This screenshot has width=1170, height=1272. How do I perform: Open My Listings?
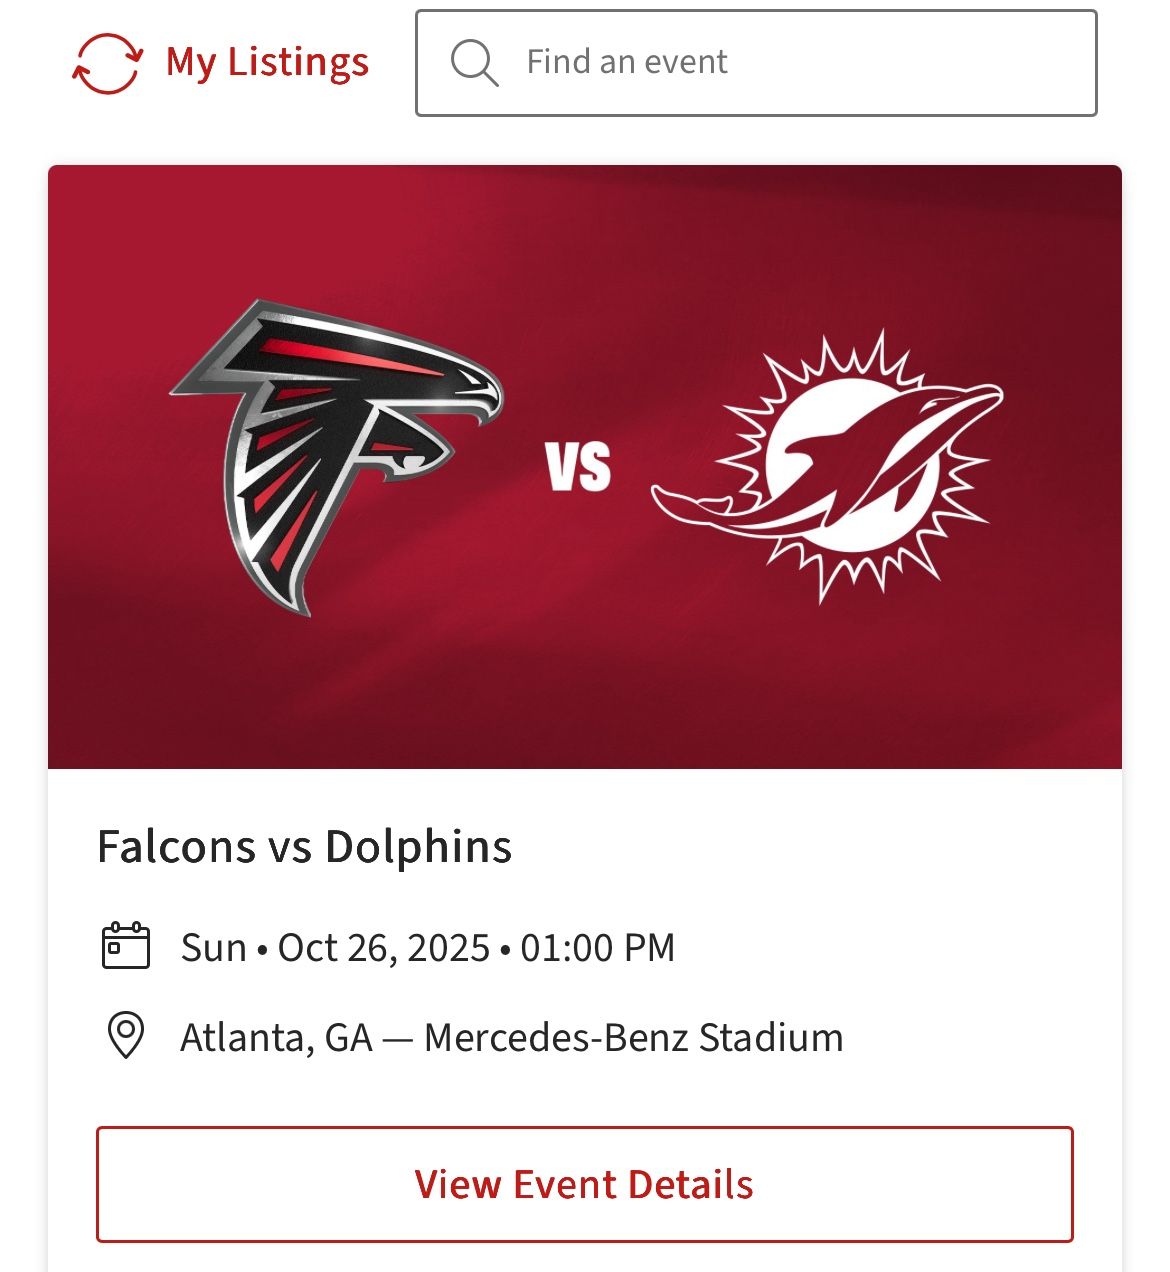click(x=267, y=62)
